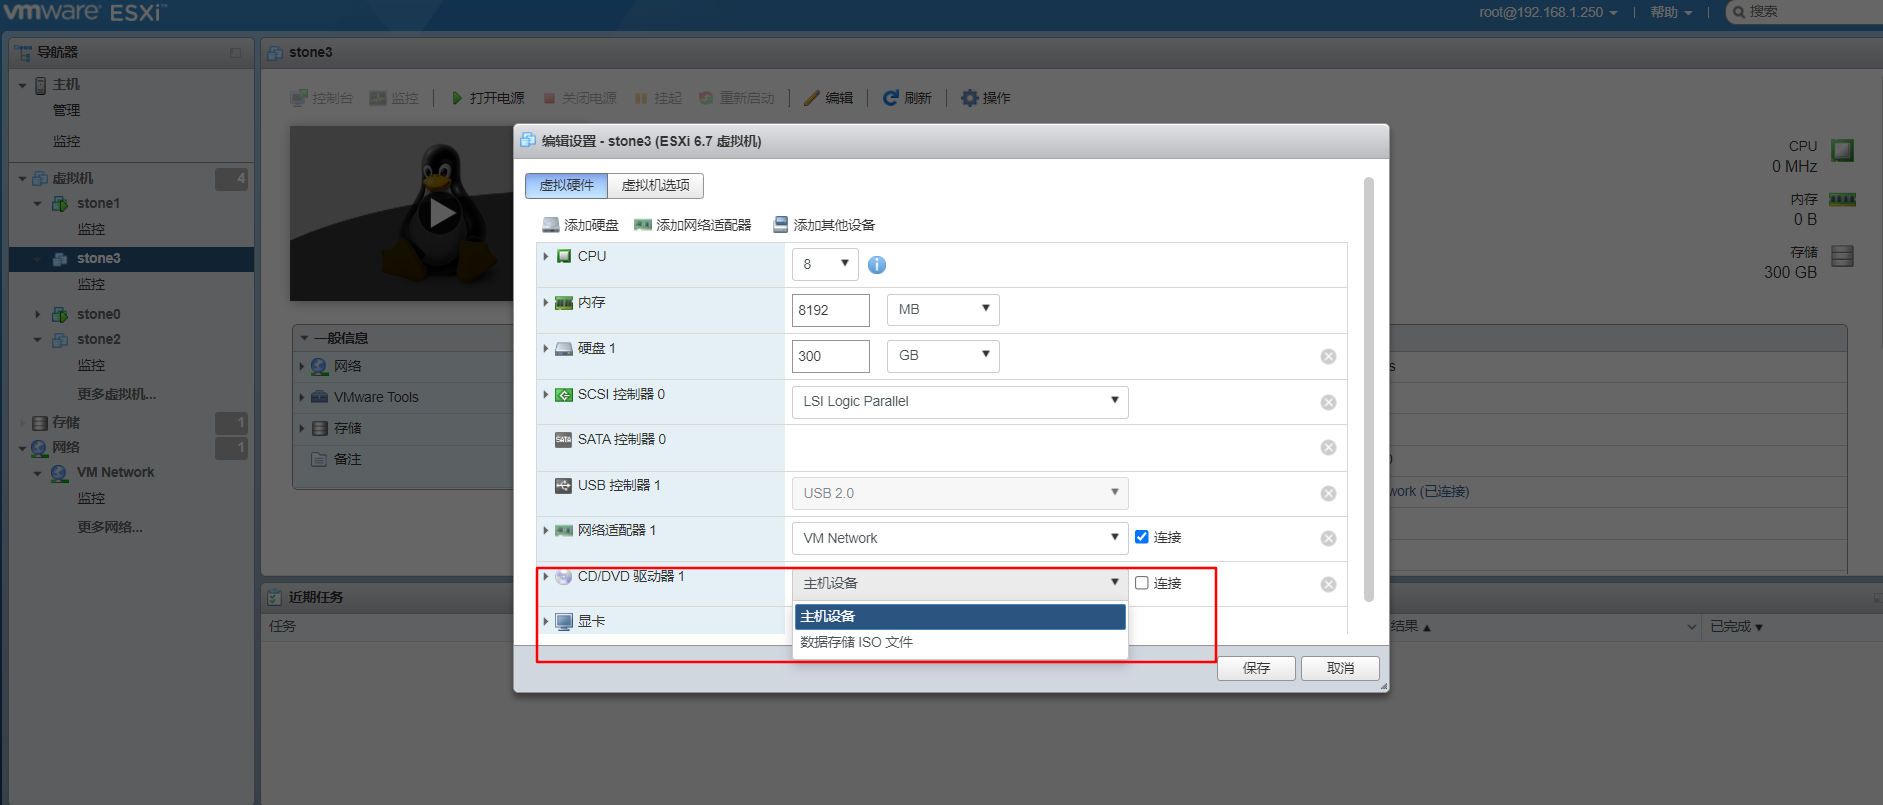Open the 操作 actions gear menu
The image size is (1883, 805).
[x=986, y=98]
